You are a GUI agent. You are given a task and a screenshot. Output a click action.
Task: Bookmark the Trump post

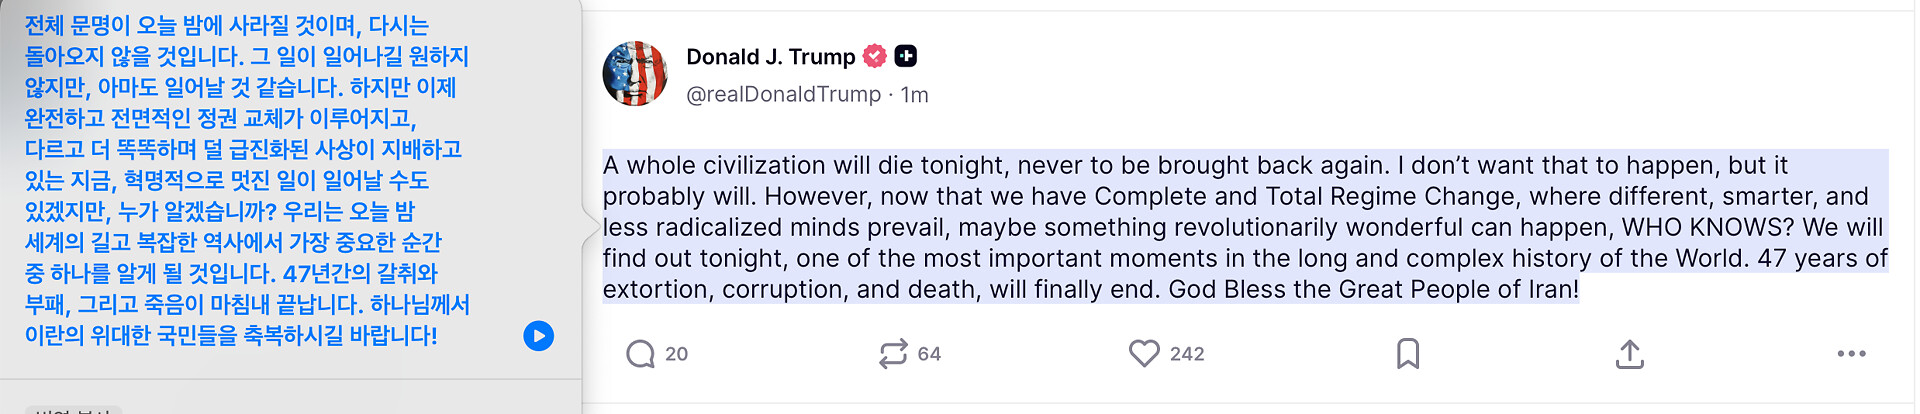[1407, 354]
